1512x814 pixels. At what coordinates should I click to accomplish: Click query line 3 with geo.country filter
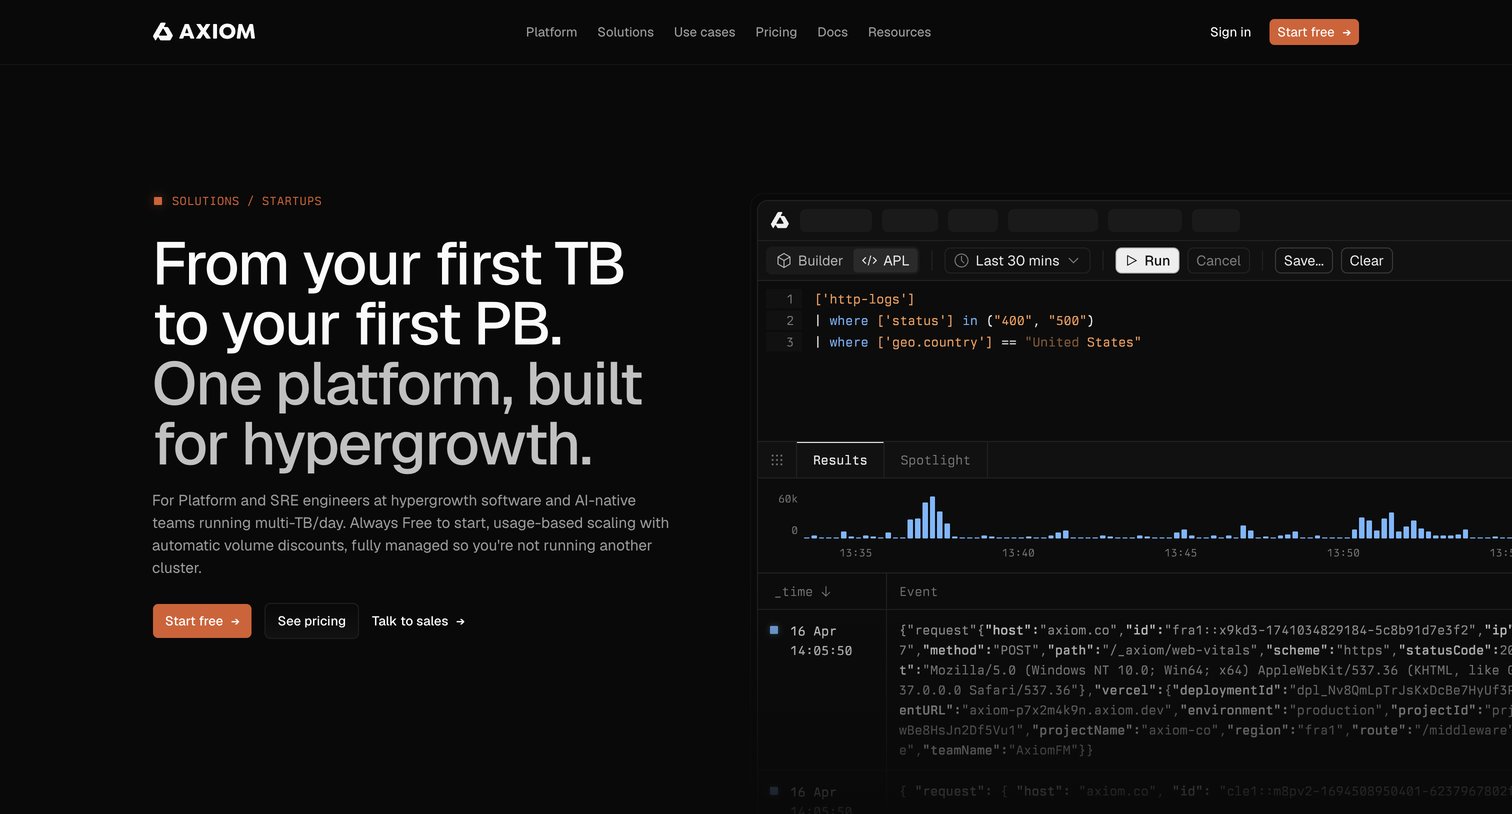[977, 342]
